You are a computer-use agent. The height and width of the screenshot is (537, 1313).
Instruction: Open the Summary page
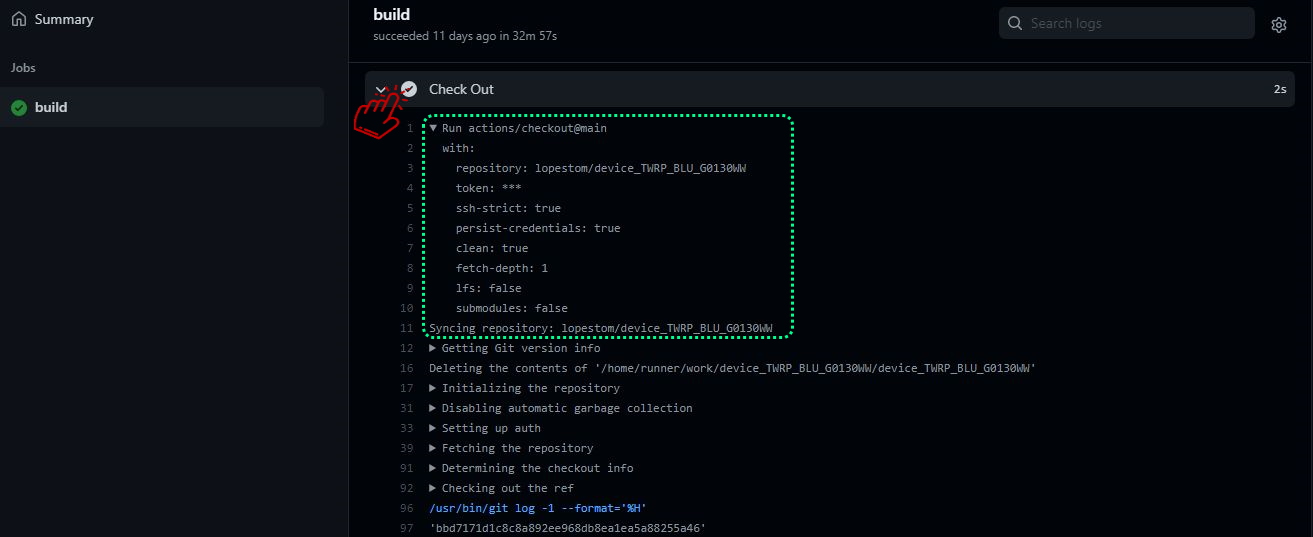point(63,19)
